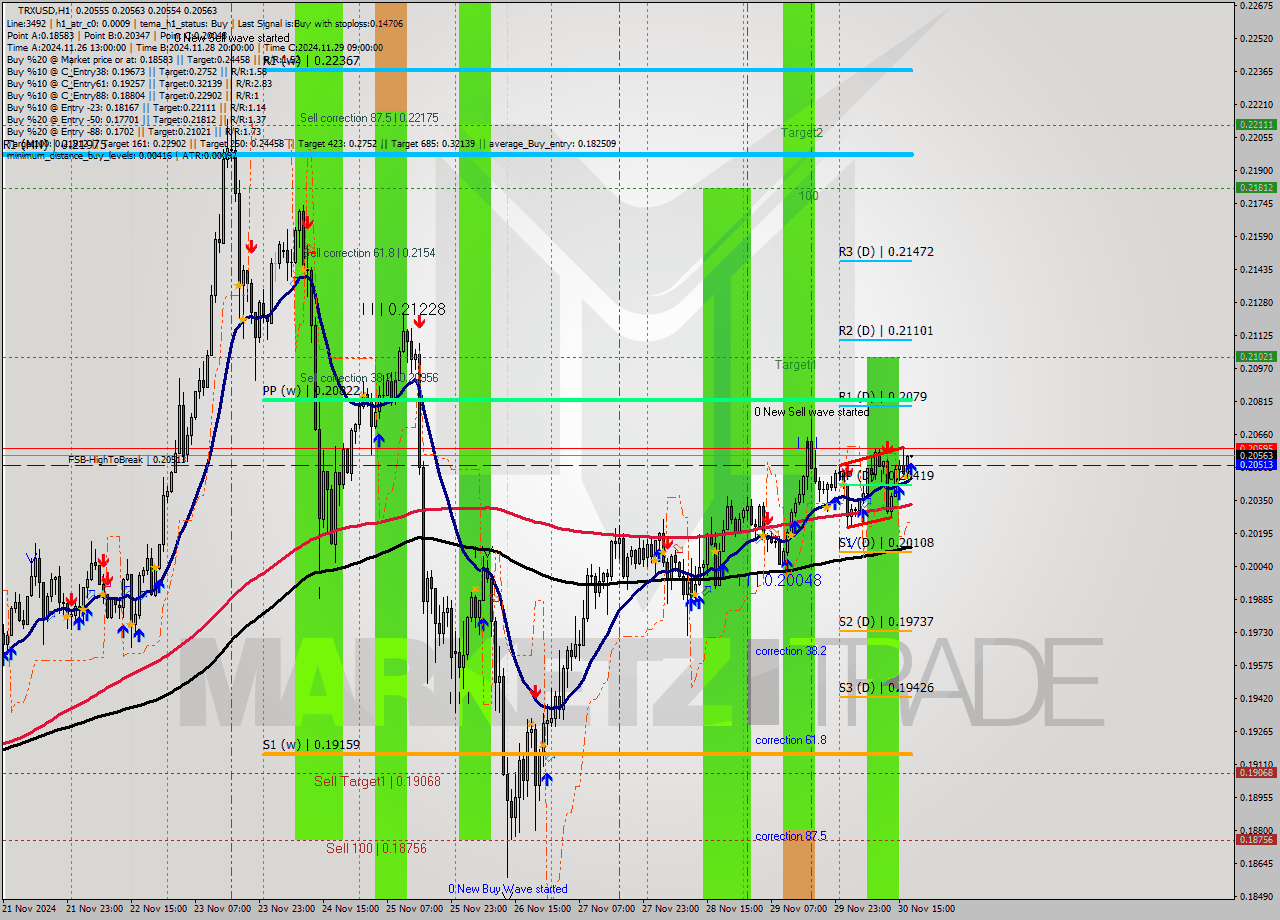Click the '23 Nov 07:00' time axis label

(x=222, y=909)
